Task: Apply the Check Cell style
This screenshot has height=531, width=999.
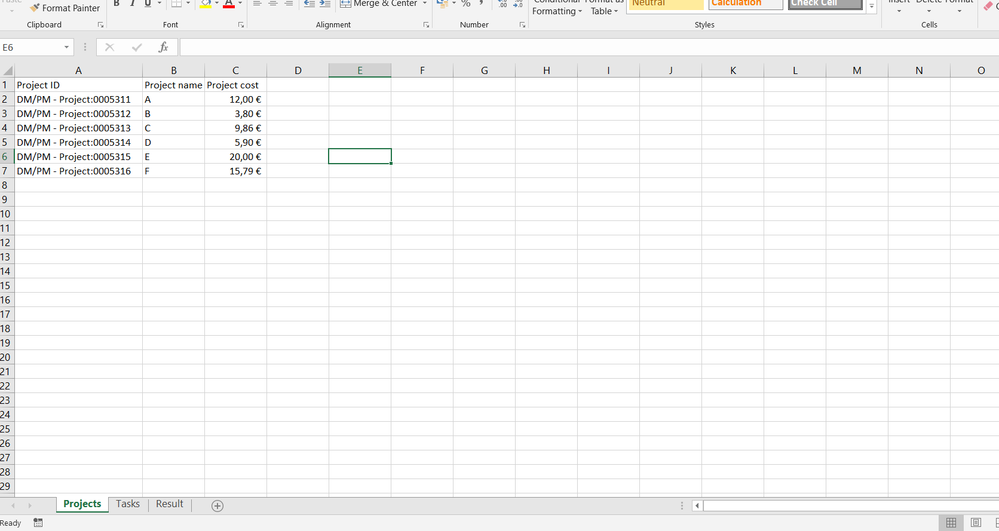Action: pos(825,3)
